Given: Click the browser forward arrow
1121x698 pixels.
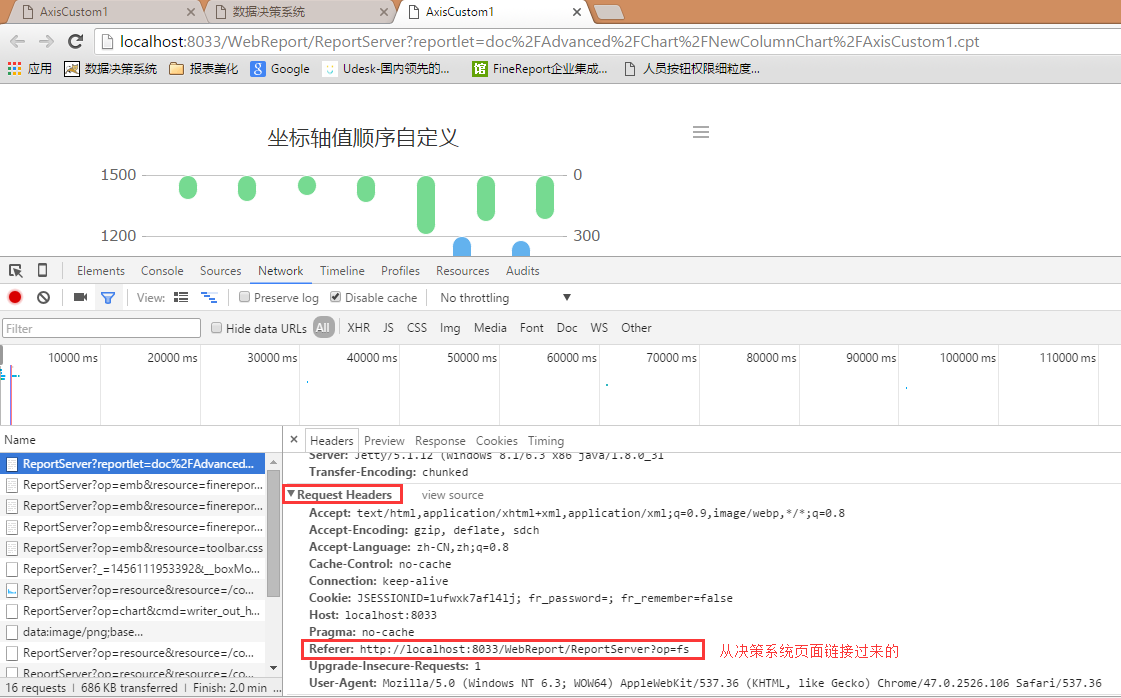Looking at the screenshot, I should pyautogui.click(x=46, y=41).
